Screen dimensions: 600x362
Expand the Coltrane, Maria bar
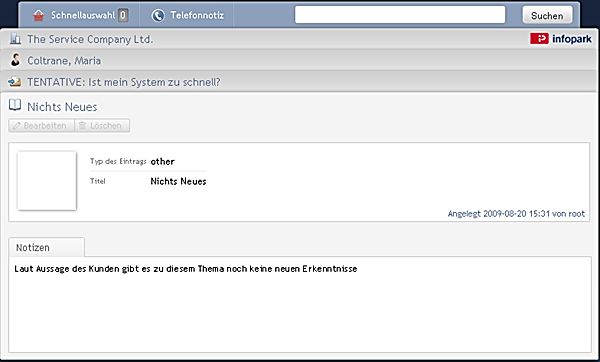[300, 60]
